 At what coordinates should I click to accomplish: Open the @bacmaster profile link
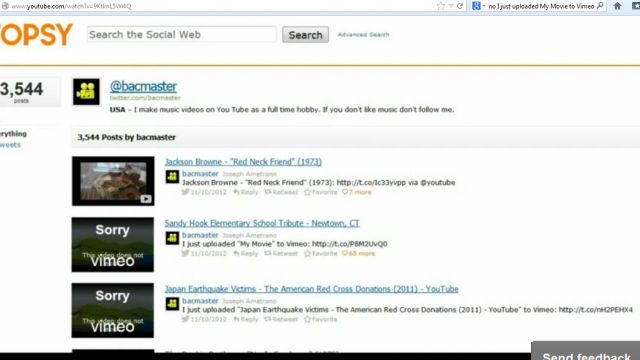tap(143, 86)
